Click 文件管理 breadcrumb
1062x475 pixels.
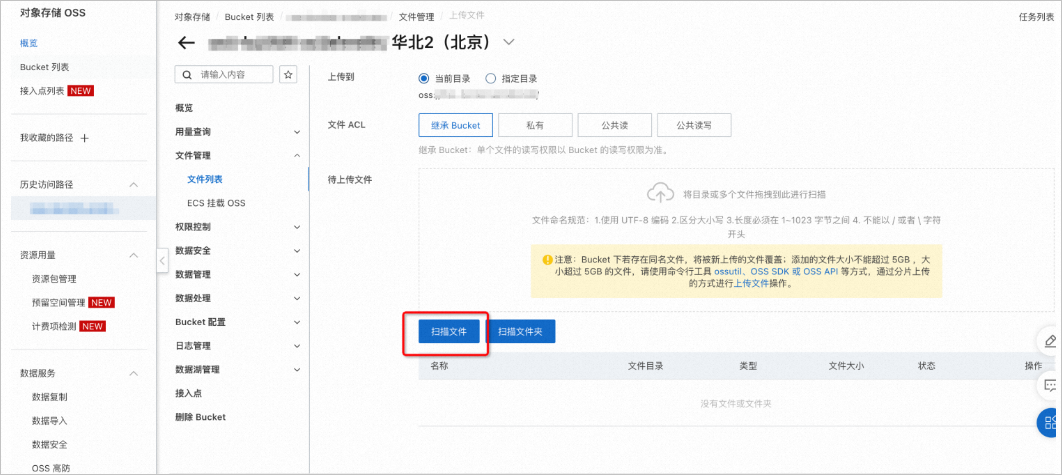417,18
